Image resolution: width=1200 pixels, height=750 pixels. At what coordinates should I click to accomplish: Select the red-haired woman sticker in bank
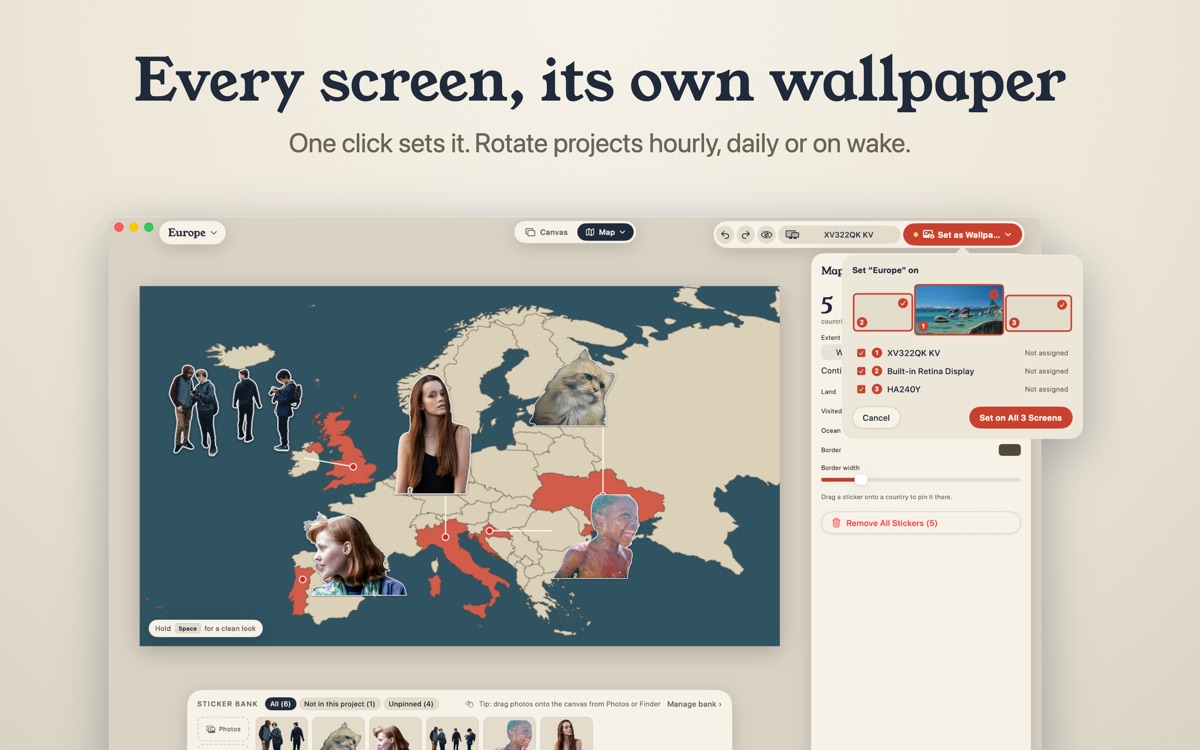coord(396,733)
